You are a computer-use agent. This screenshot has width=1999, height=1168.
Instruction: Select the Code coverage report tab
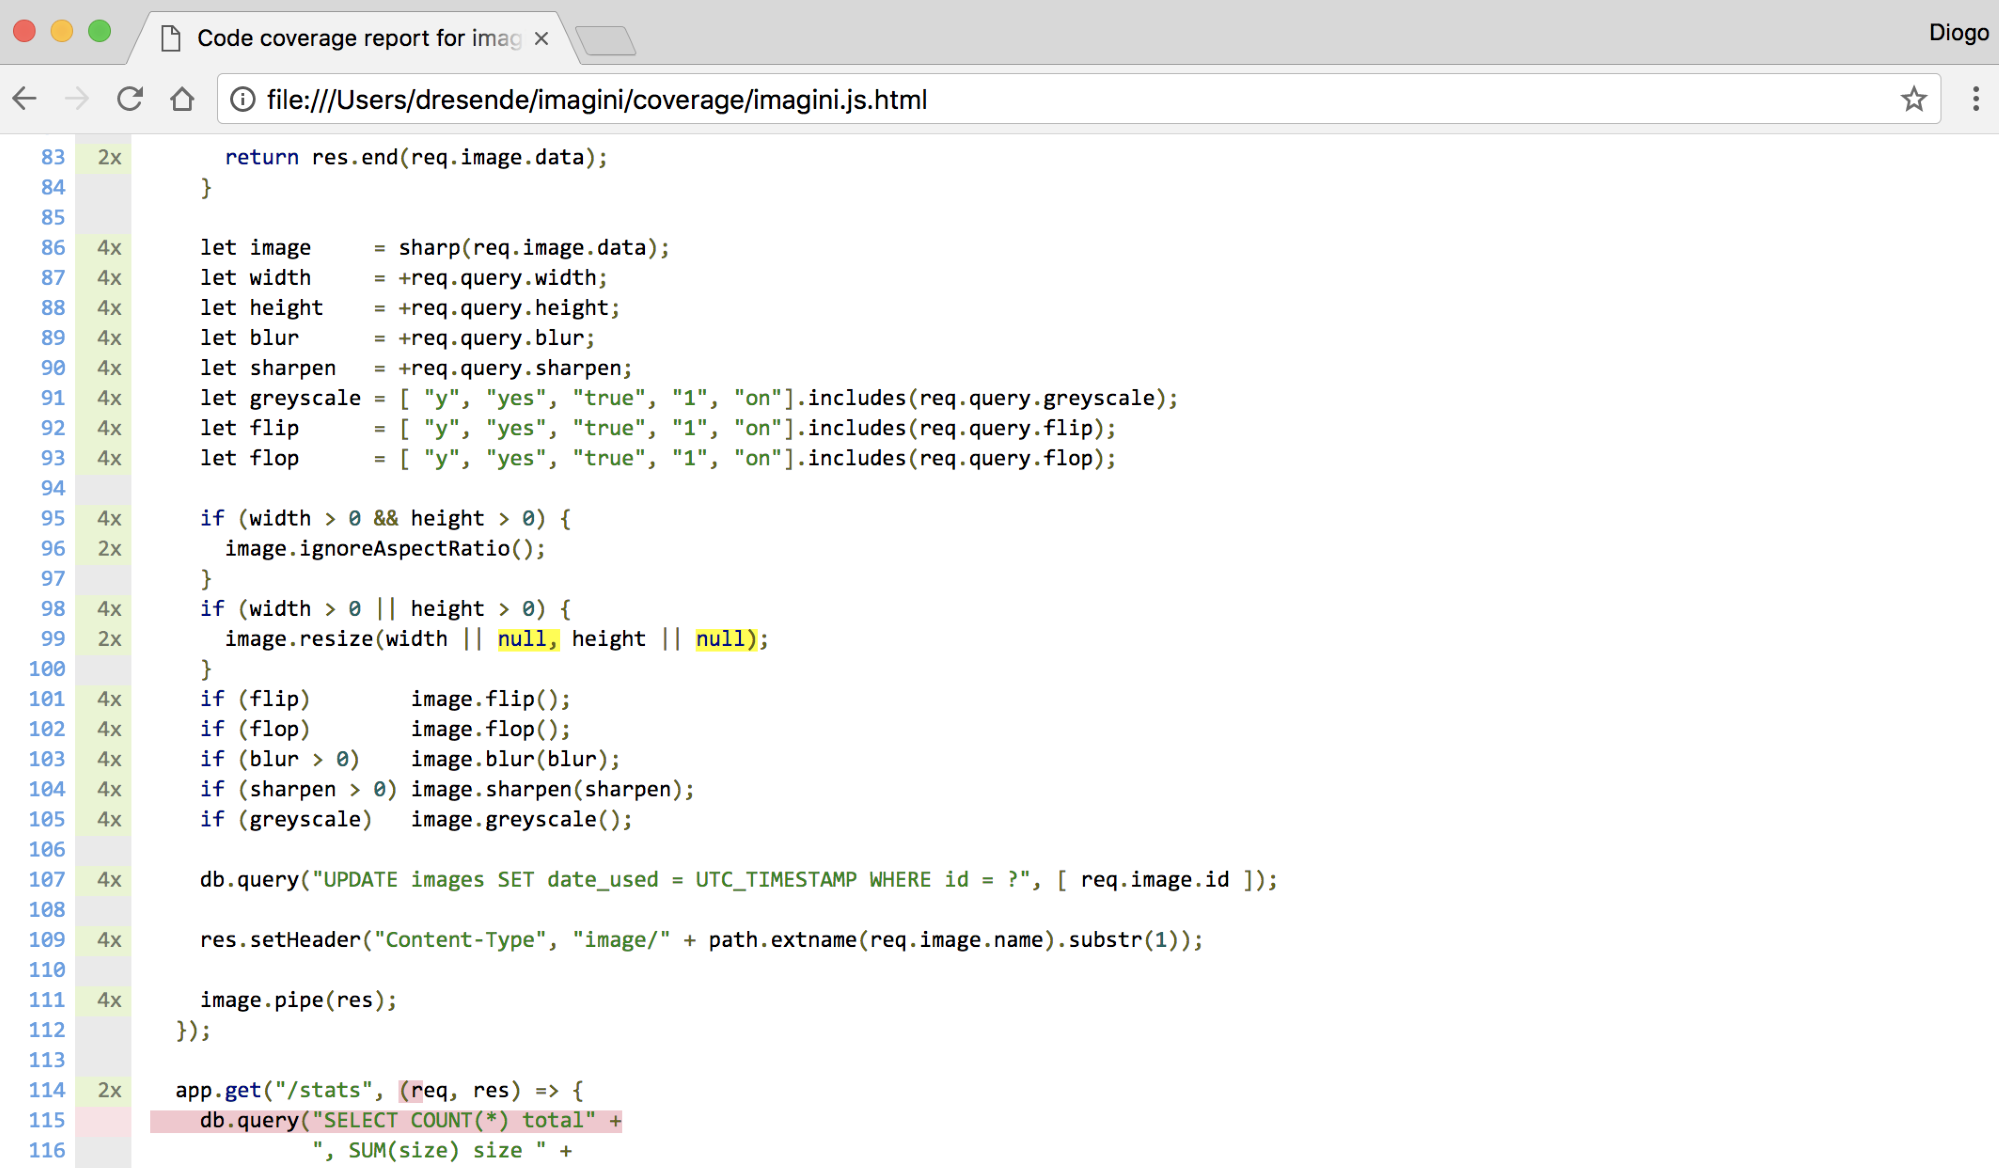(x=358, y=38)
